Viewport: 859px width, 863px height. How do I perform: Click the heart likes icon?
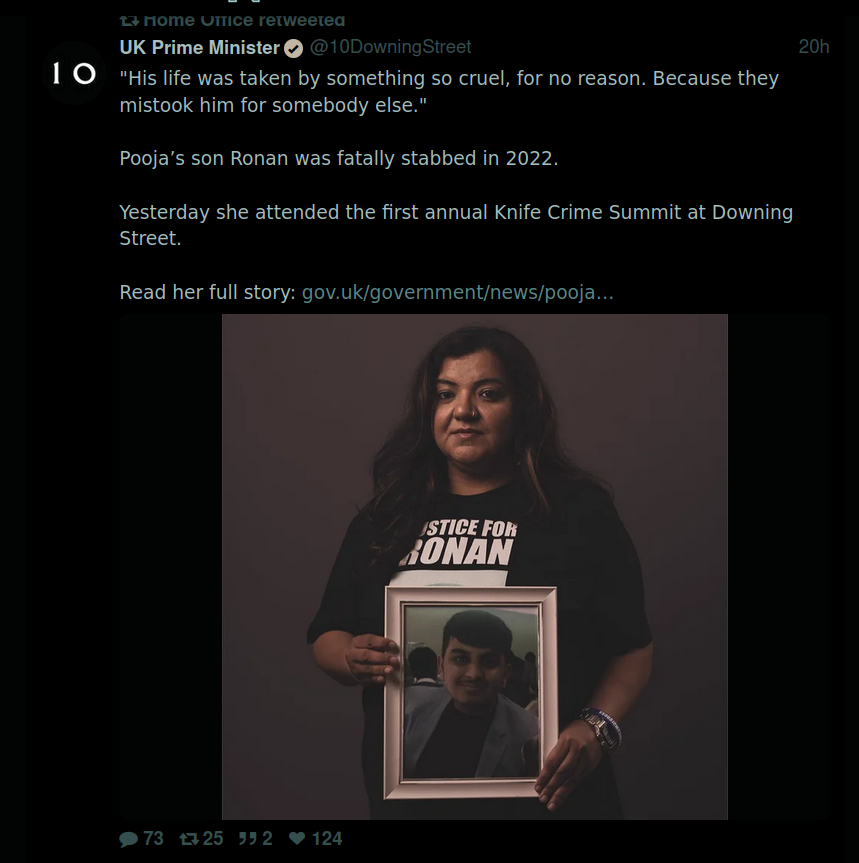[x=297, y=838]
